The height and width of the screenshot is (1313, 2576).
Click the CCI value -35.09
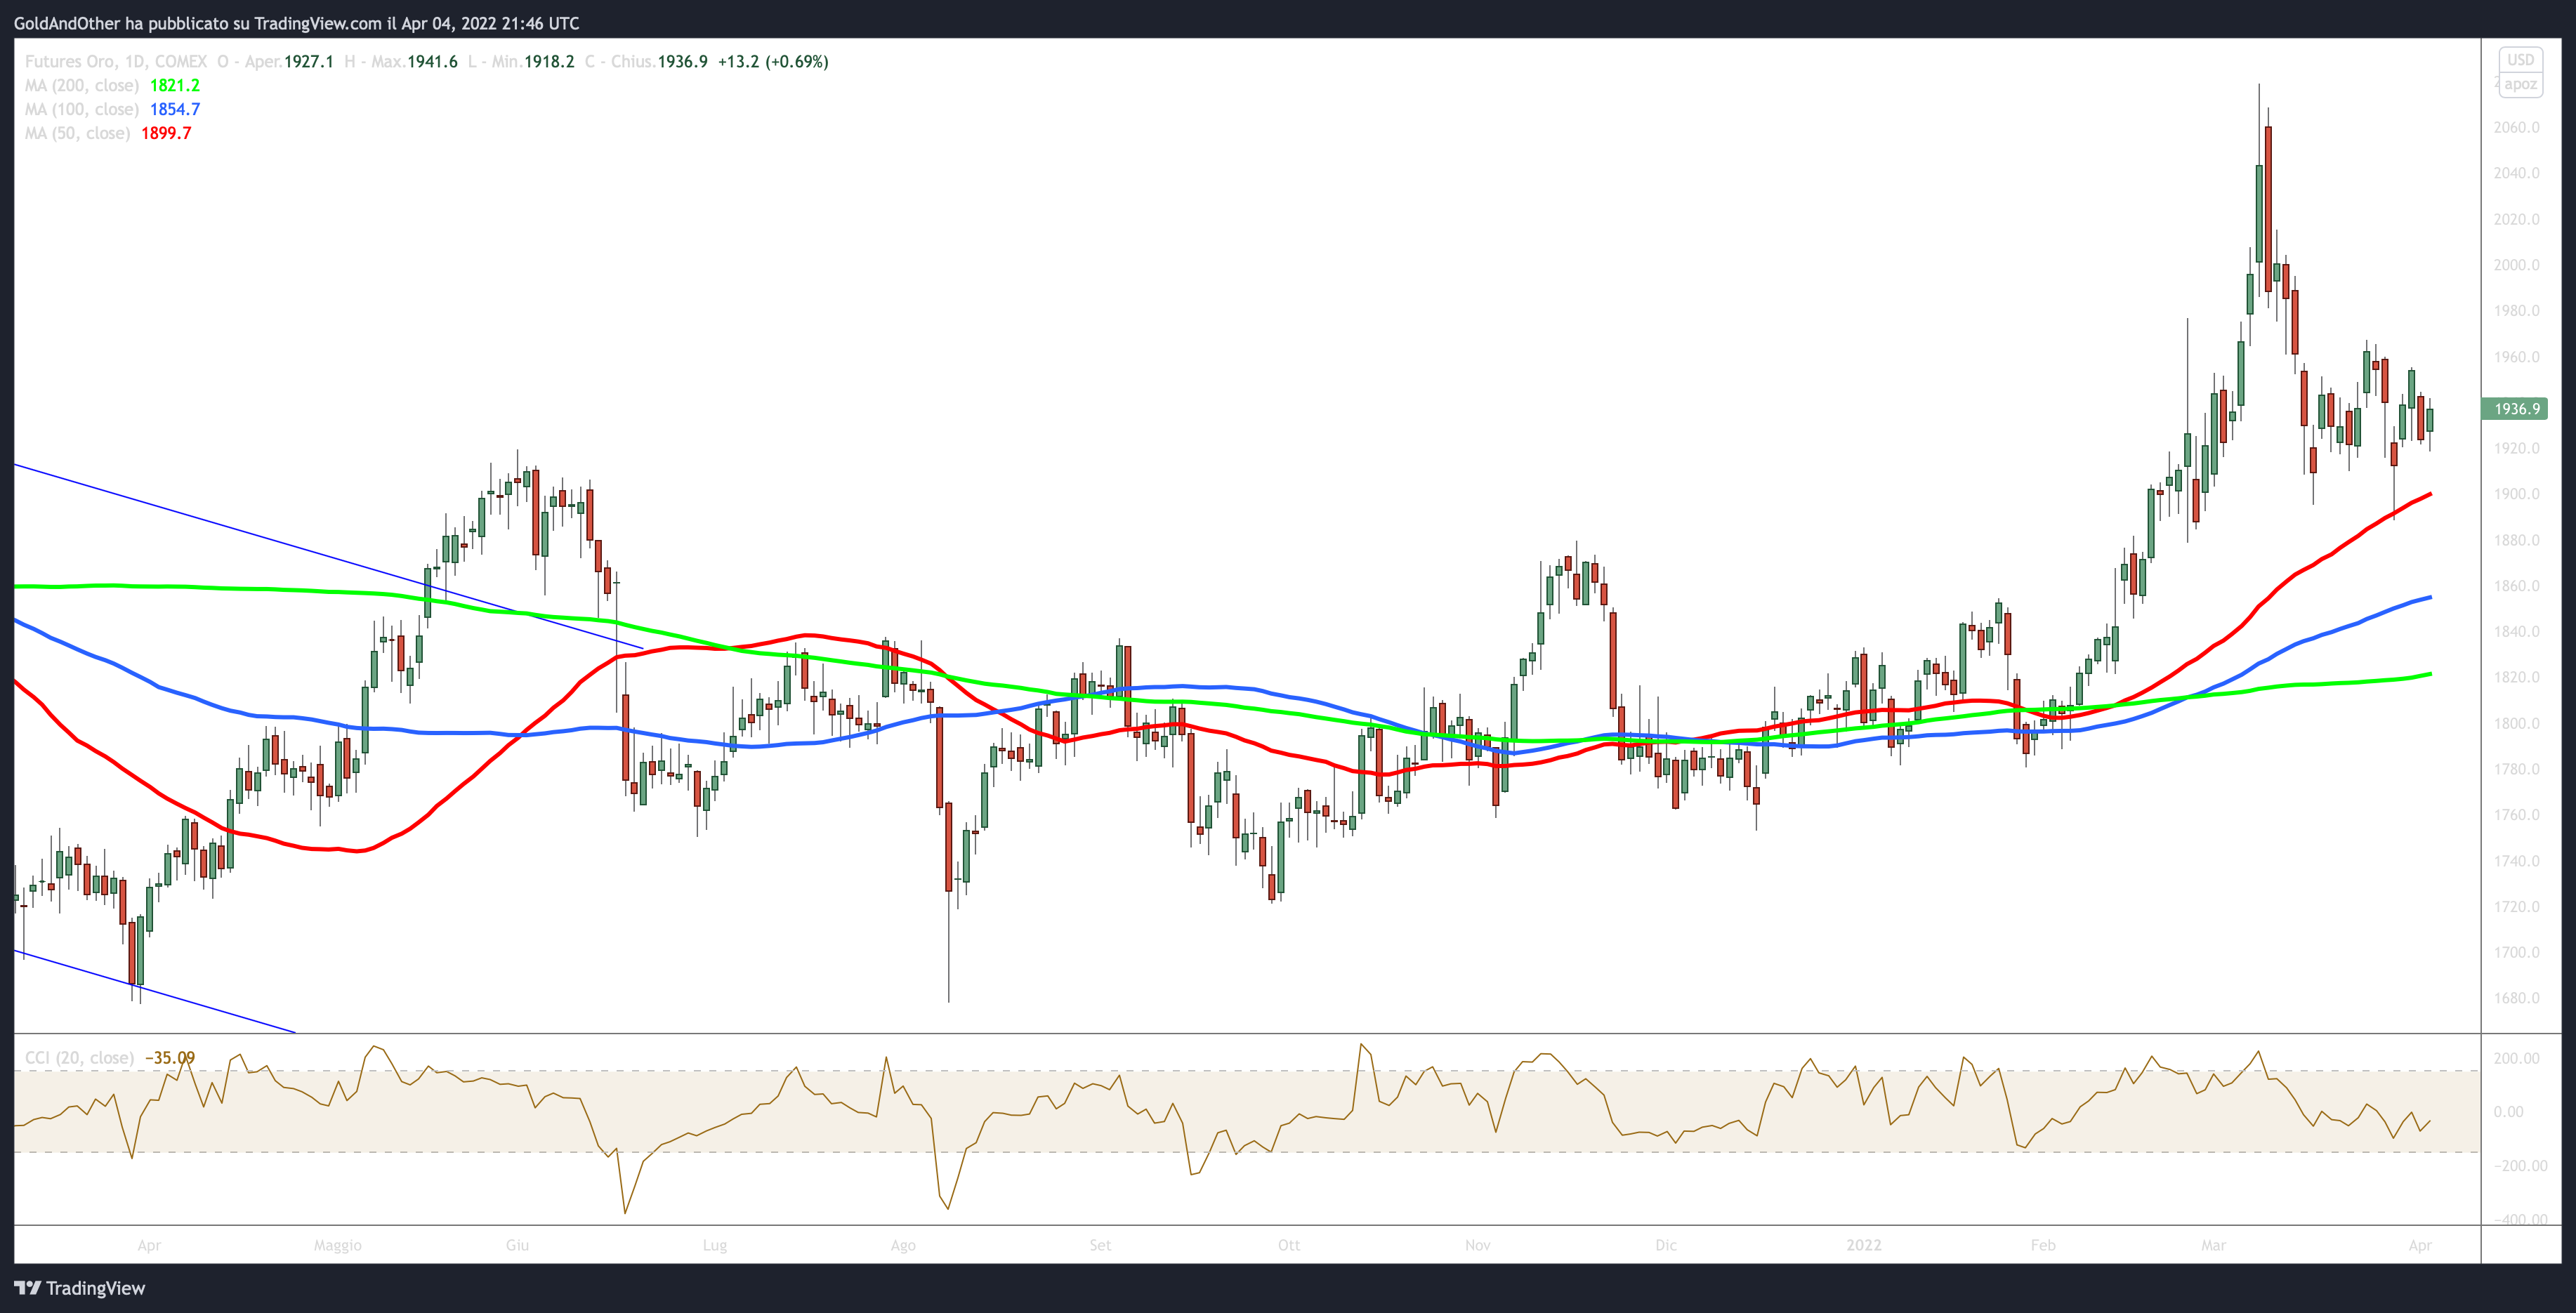coord(170,1057)
